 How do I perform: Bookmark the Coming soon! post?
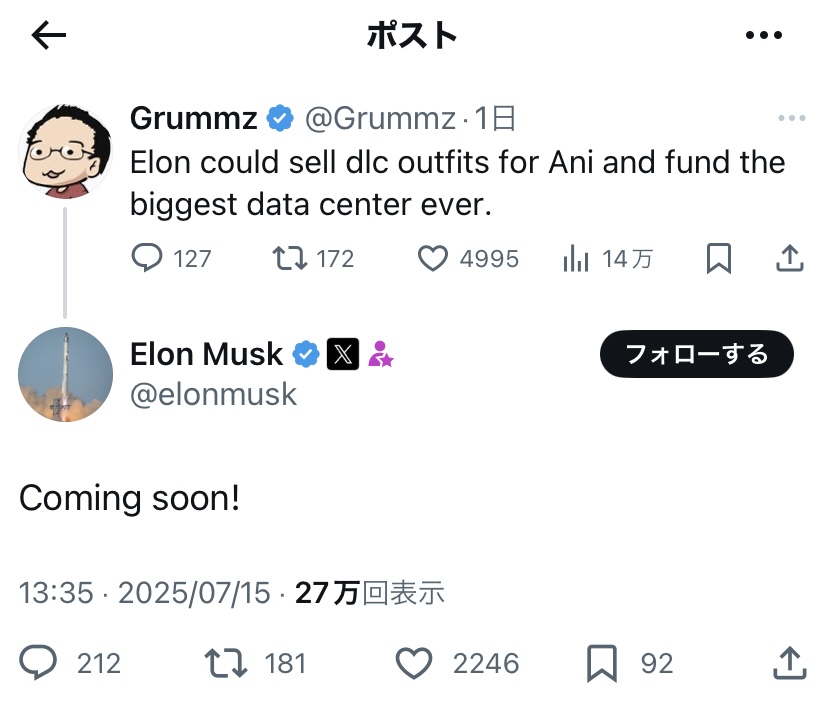601,662
